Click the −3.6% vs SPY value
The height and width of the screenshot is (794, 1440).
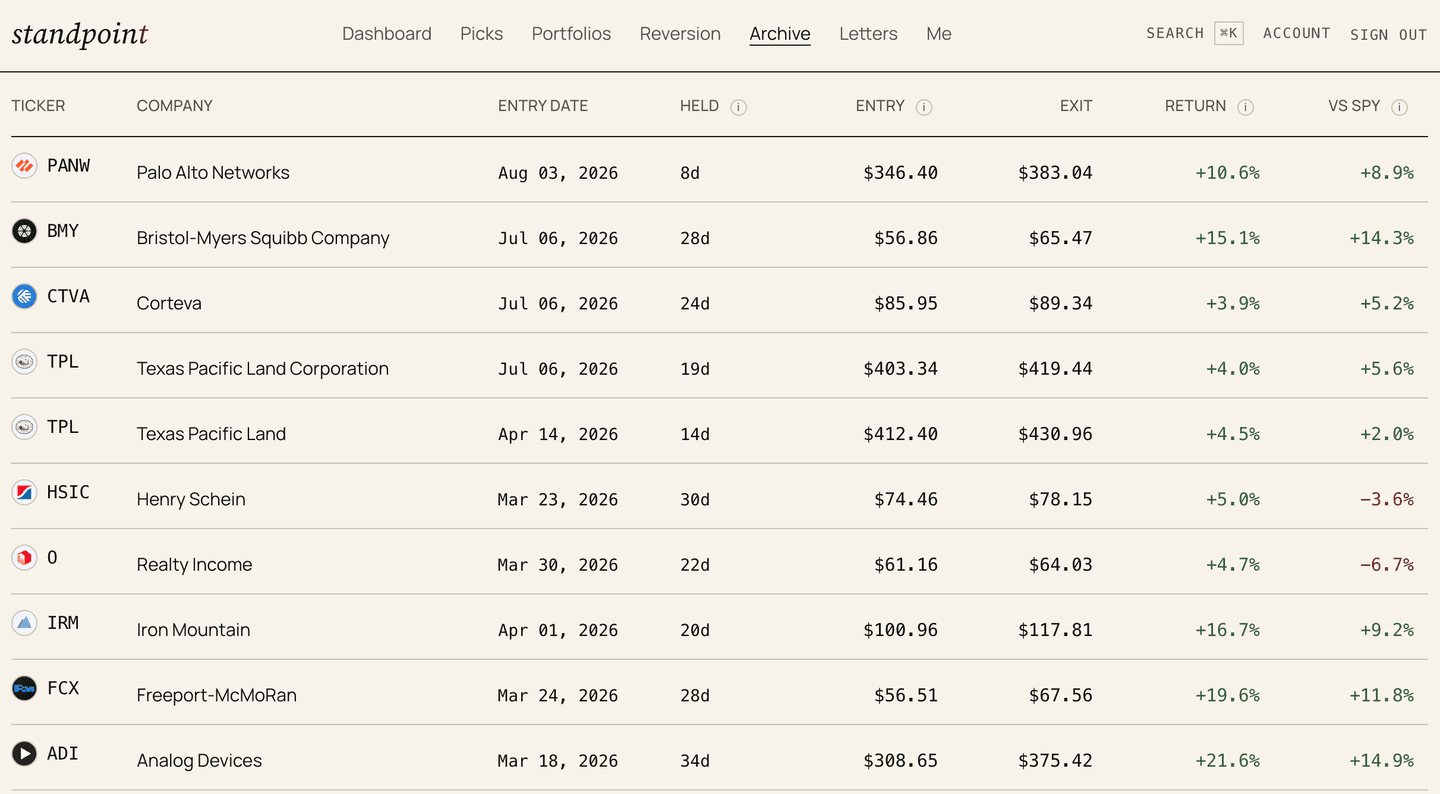click(x=1387, y=499)
